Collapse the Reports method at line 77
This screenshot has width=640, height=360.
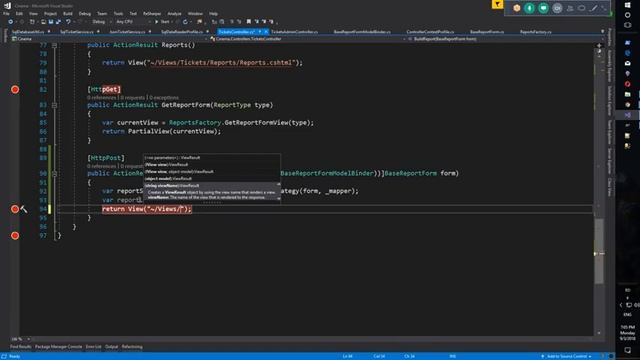54,45
